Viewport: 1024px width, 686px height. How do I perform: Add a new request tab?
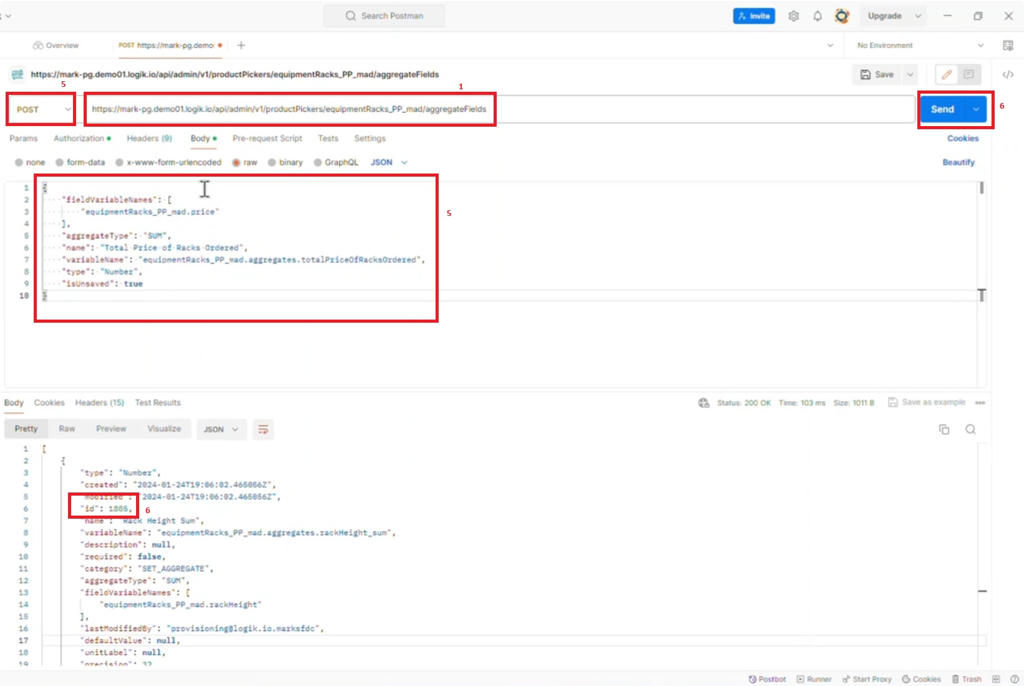[241, 45]
